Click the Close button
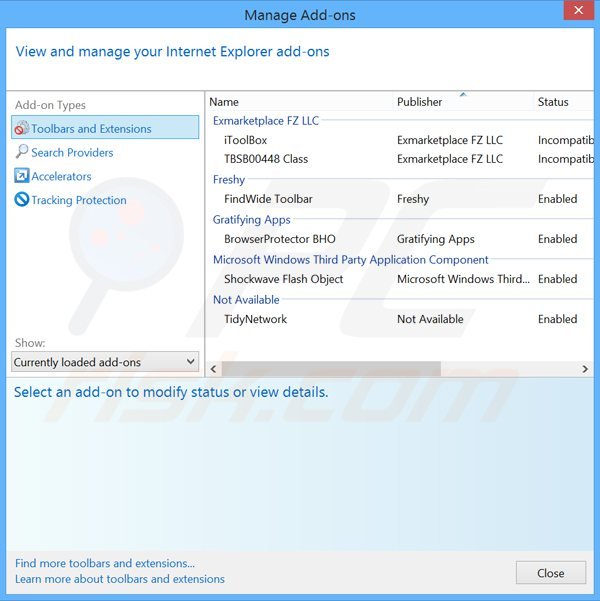This screenshot has height=601, width=600. 551,573
